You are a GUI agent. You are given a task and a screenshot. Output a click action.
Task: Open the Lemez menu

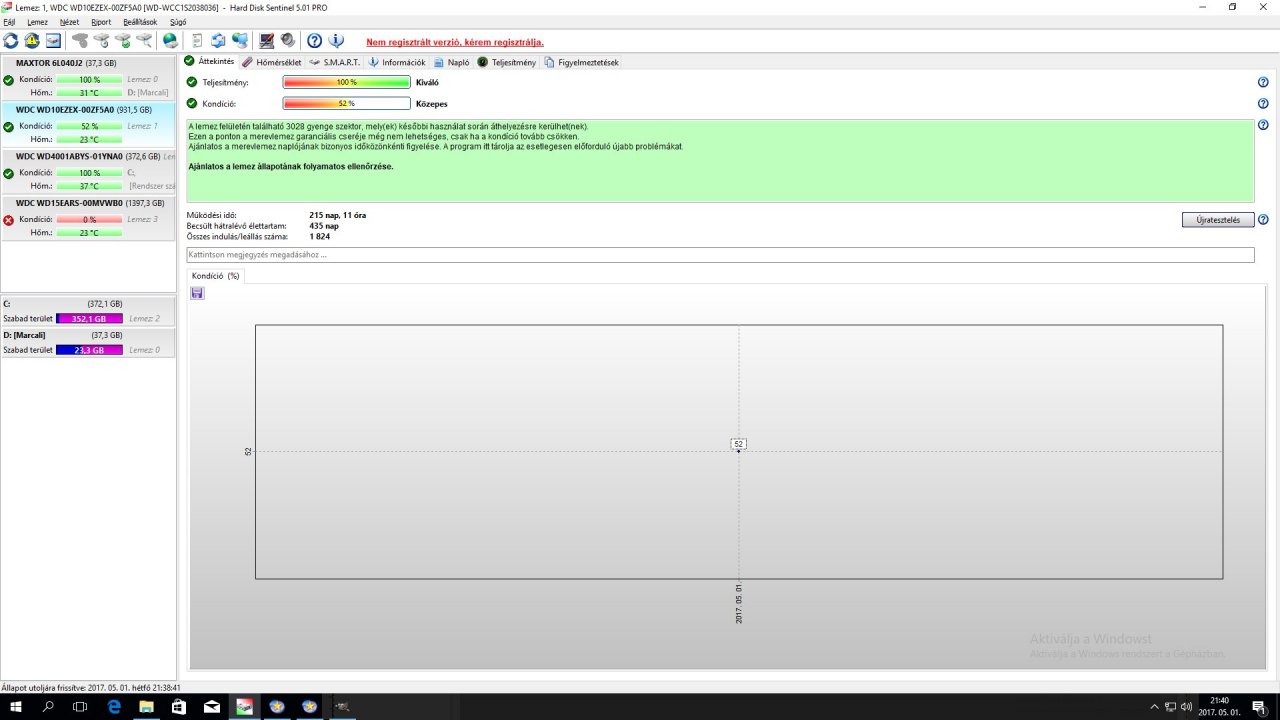tap(37, 22)
